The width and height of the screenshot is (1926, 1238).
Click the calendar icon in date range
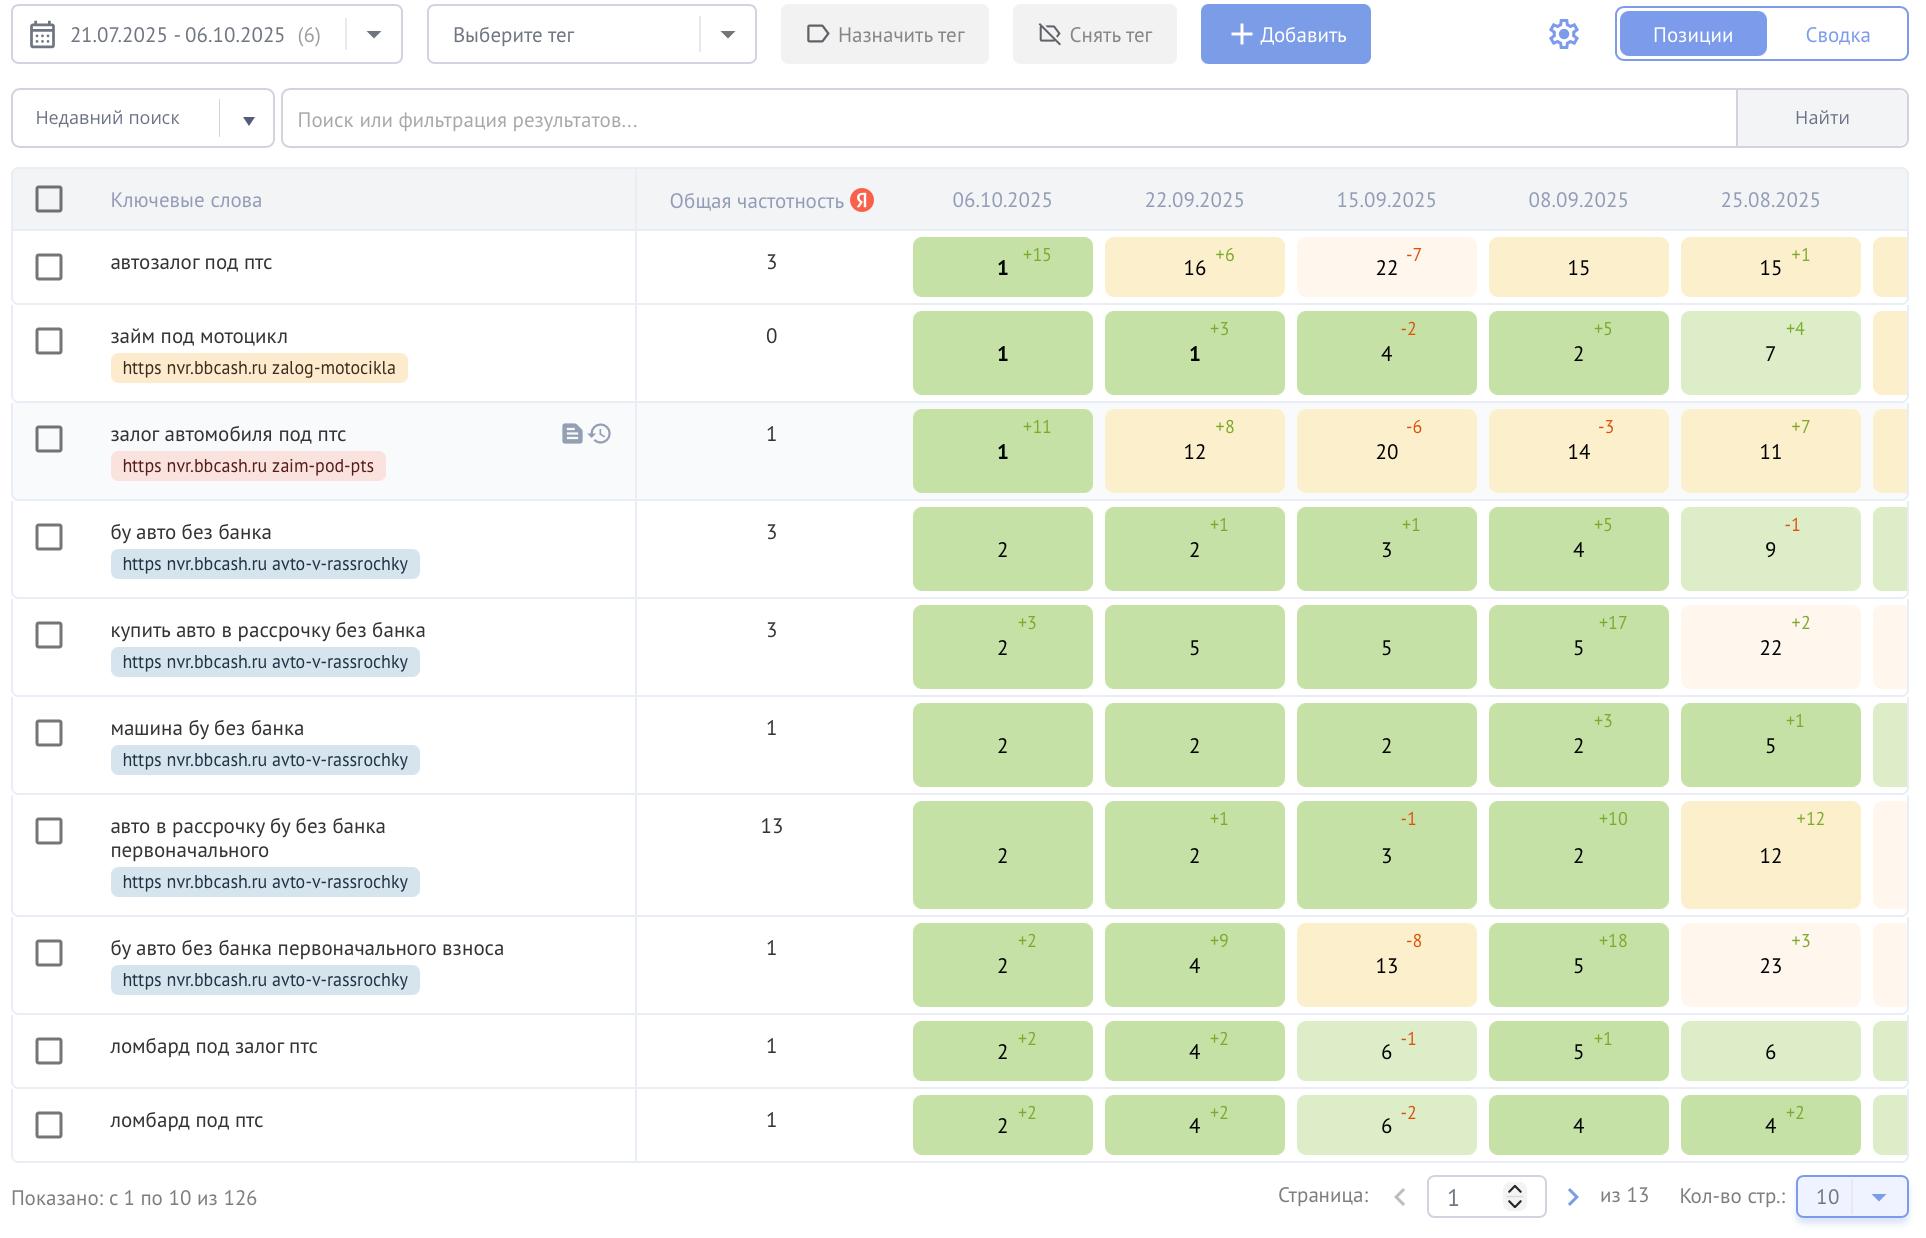[x=42, y=36]
